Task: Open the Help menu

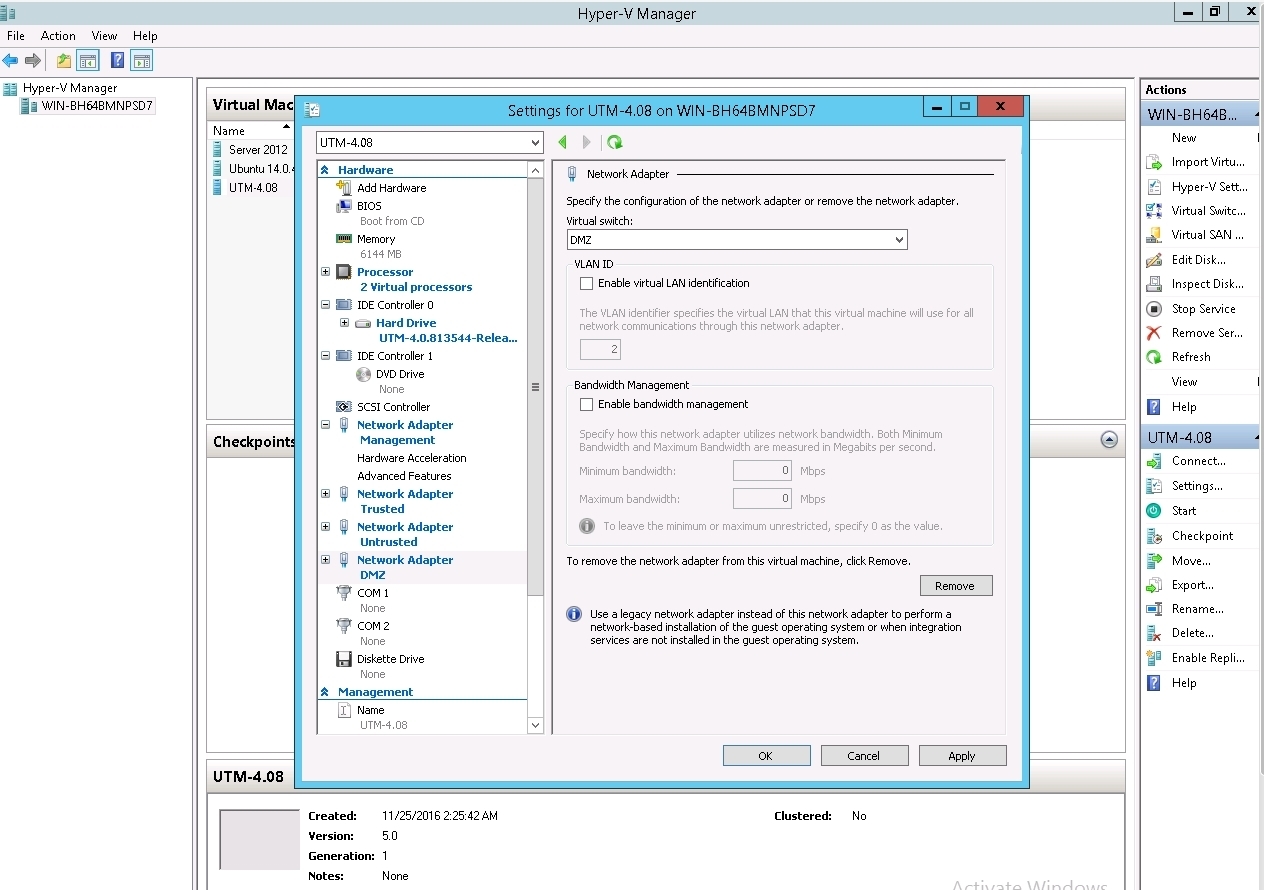Action: click(145, 36)
